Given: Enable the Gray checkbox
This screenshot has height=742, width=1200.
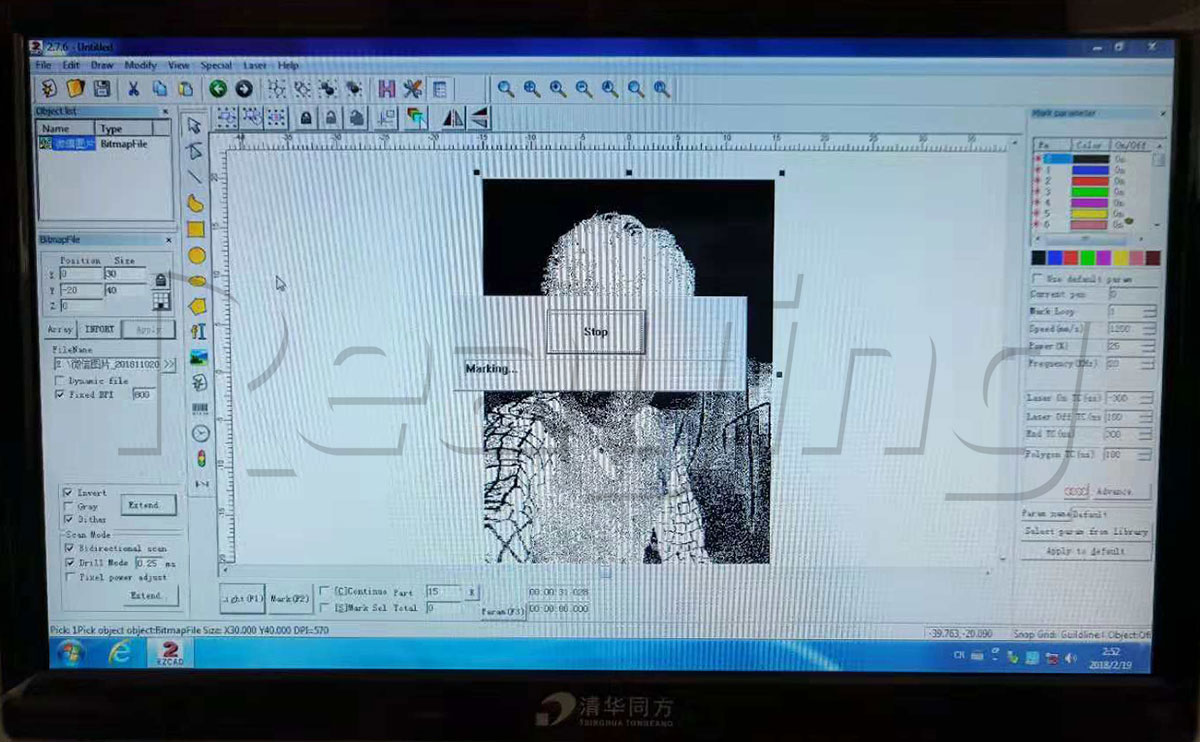Looking at the screenshot, I should (x=68, y=507).
